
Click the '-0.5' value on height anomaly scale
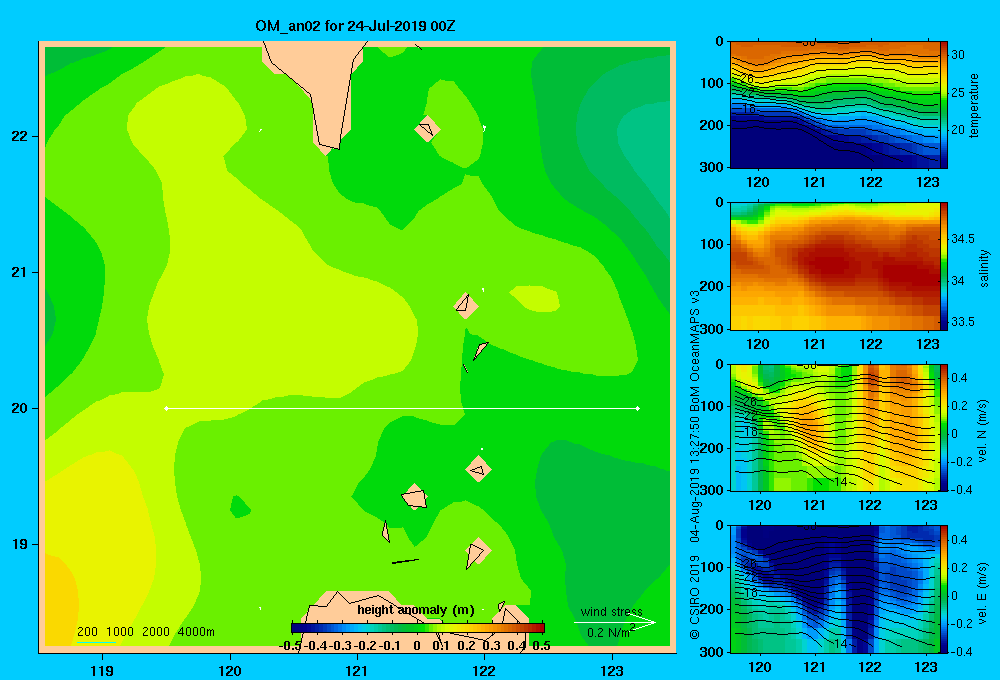290,646
